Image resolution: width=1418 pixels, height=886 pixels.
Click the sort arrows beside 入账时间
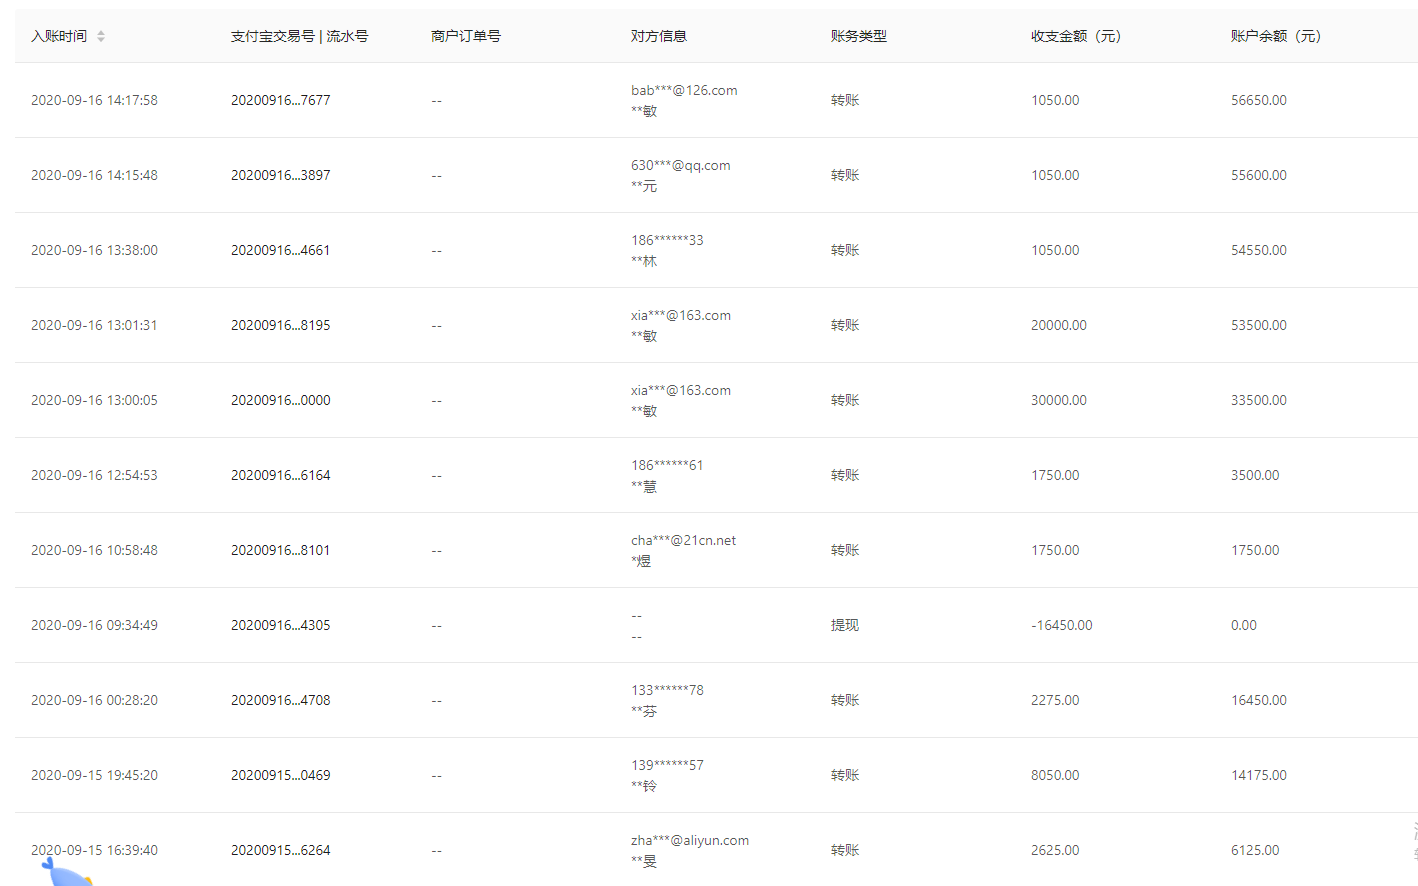101,36
